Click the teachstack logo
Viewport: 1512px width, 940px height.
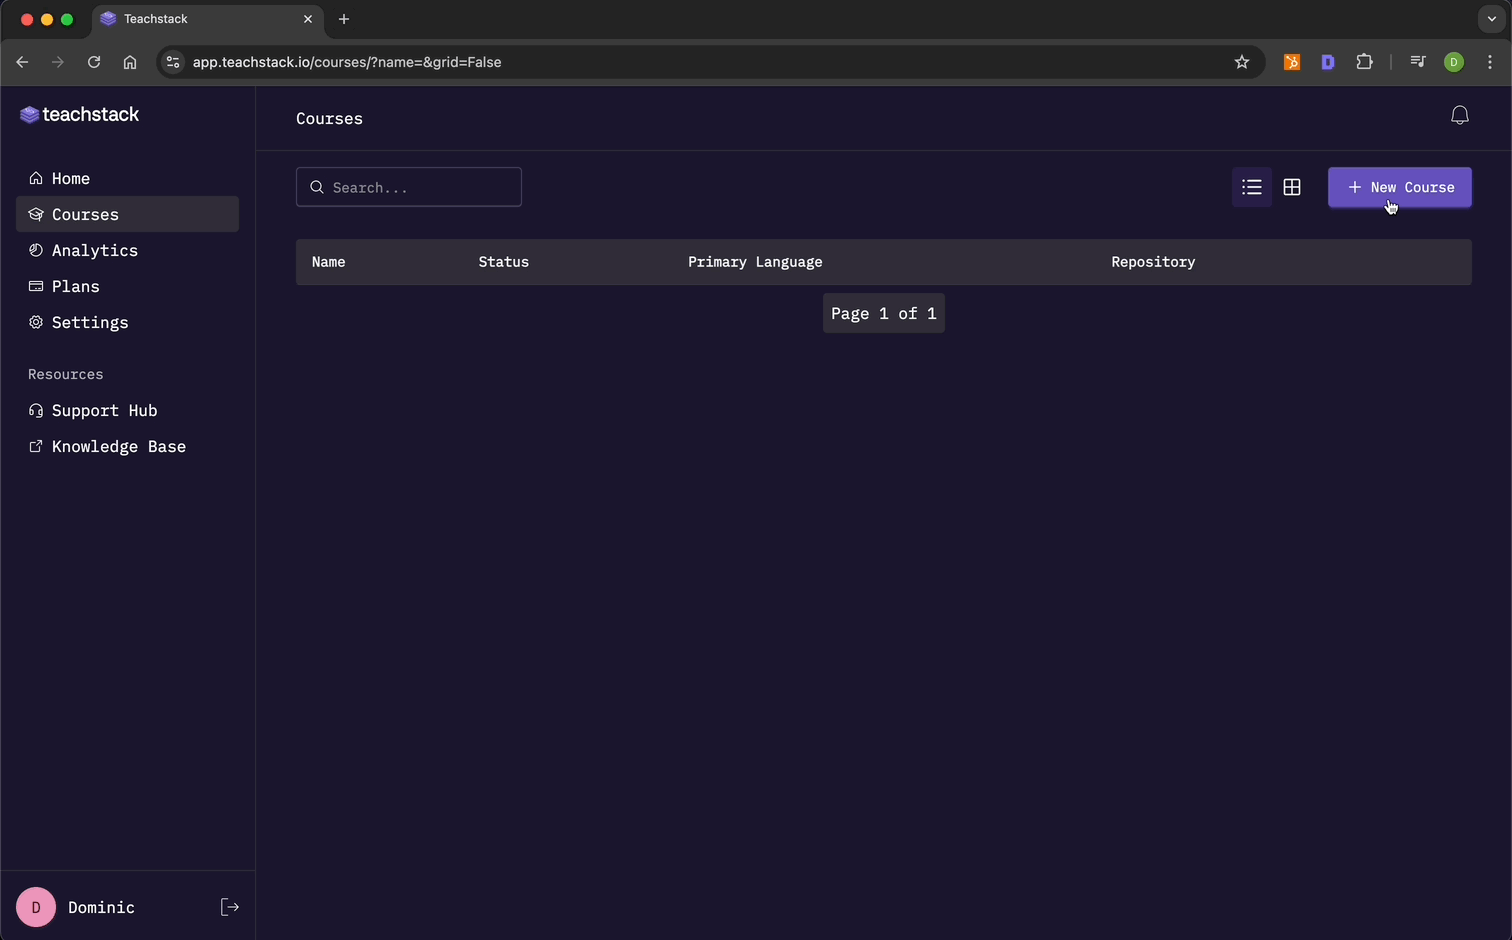(x=79, y=114)
